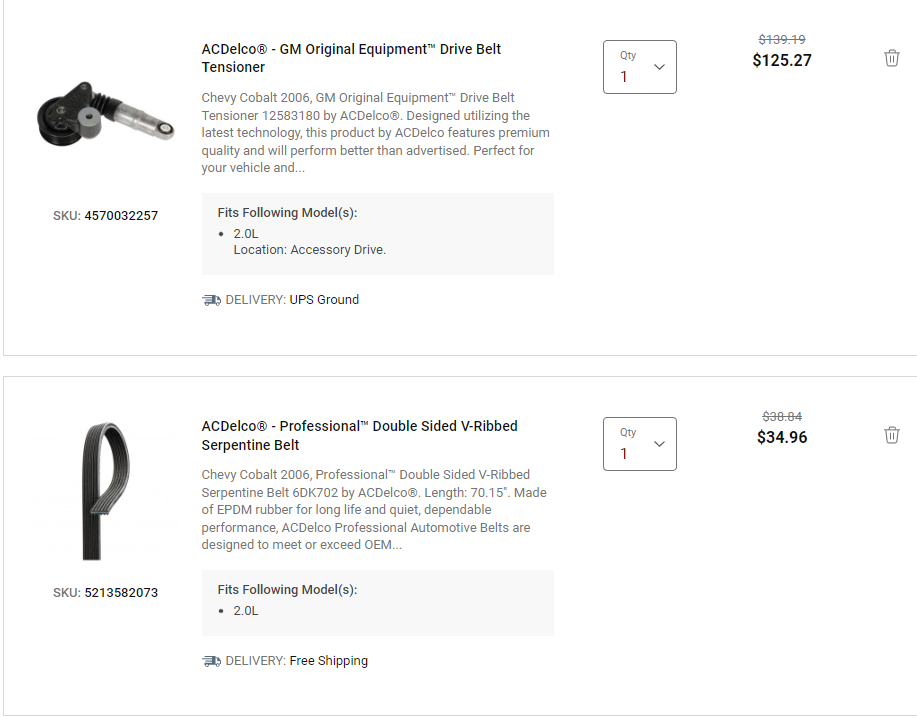Open quantity dropdown for Serpentine Belt
The height and width of the screenshot is (717, 917).
click(640, 444)
